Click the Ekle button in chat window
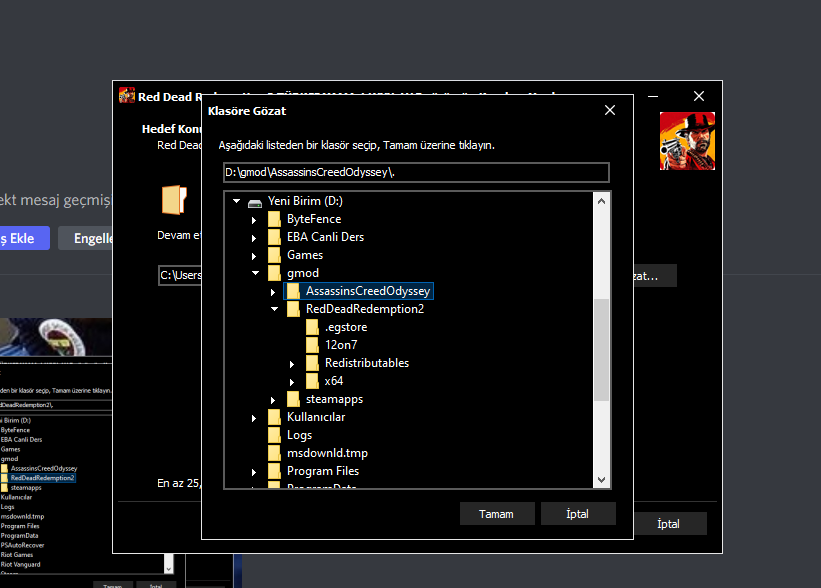The width and height of the screenshot is (821, 588). [24, 238]
